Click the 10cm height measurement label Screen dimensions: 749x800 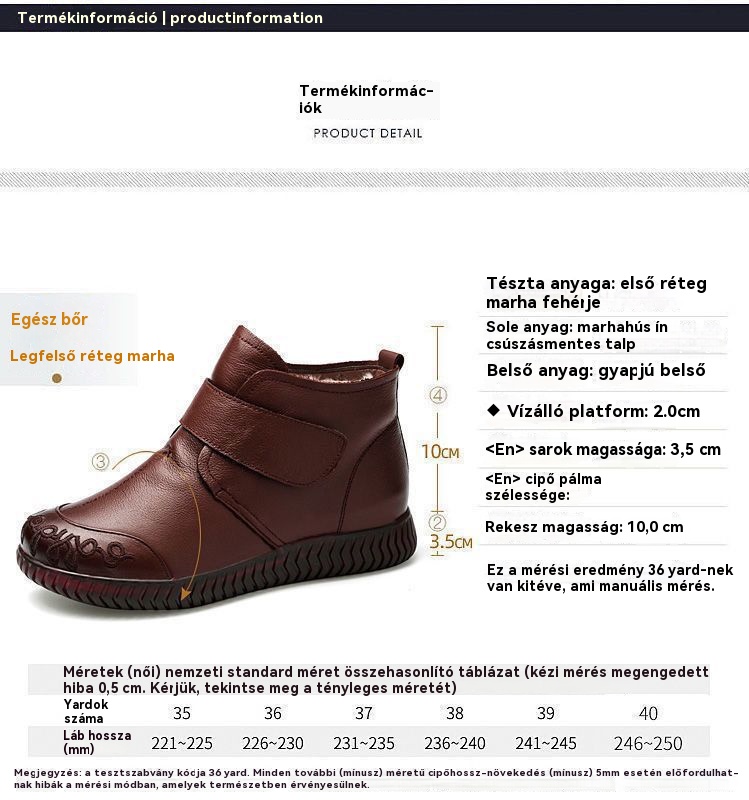click(x=440, y=452)
